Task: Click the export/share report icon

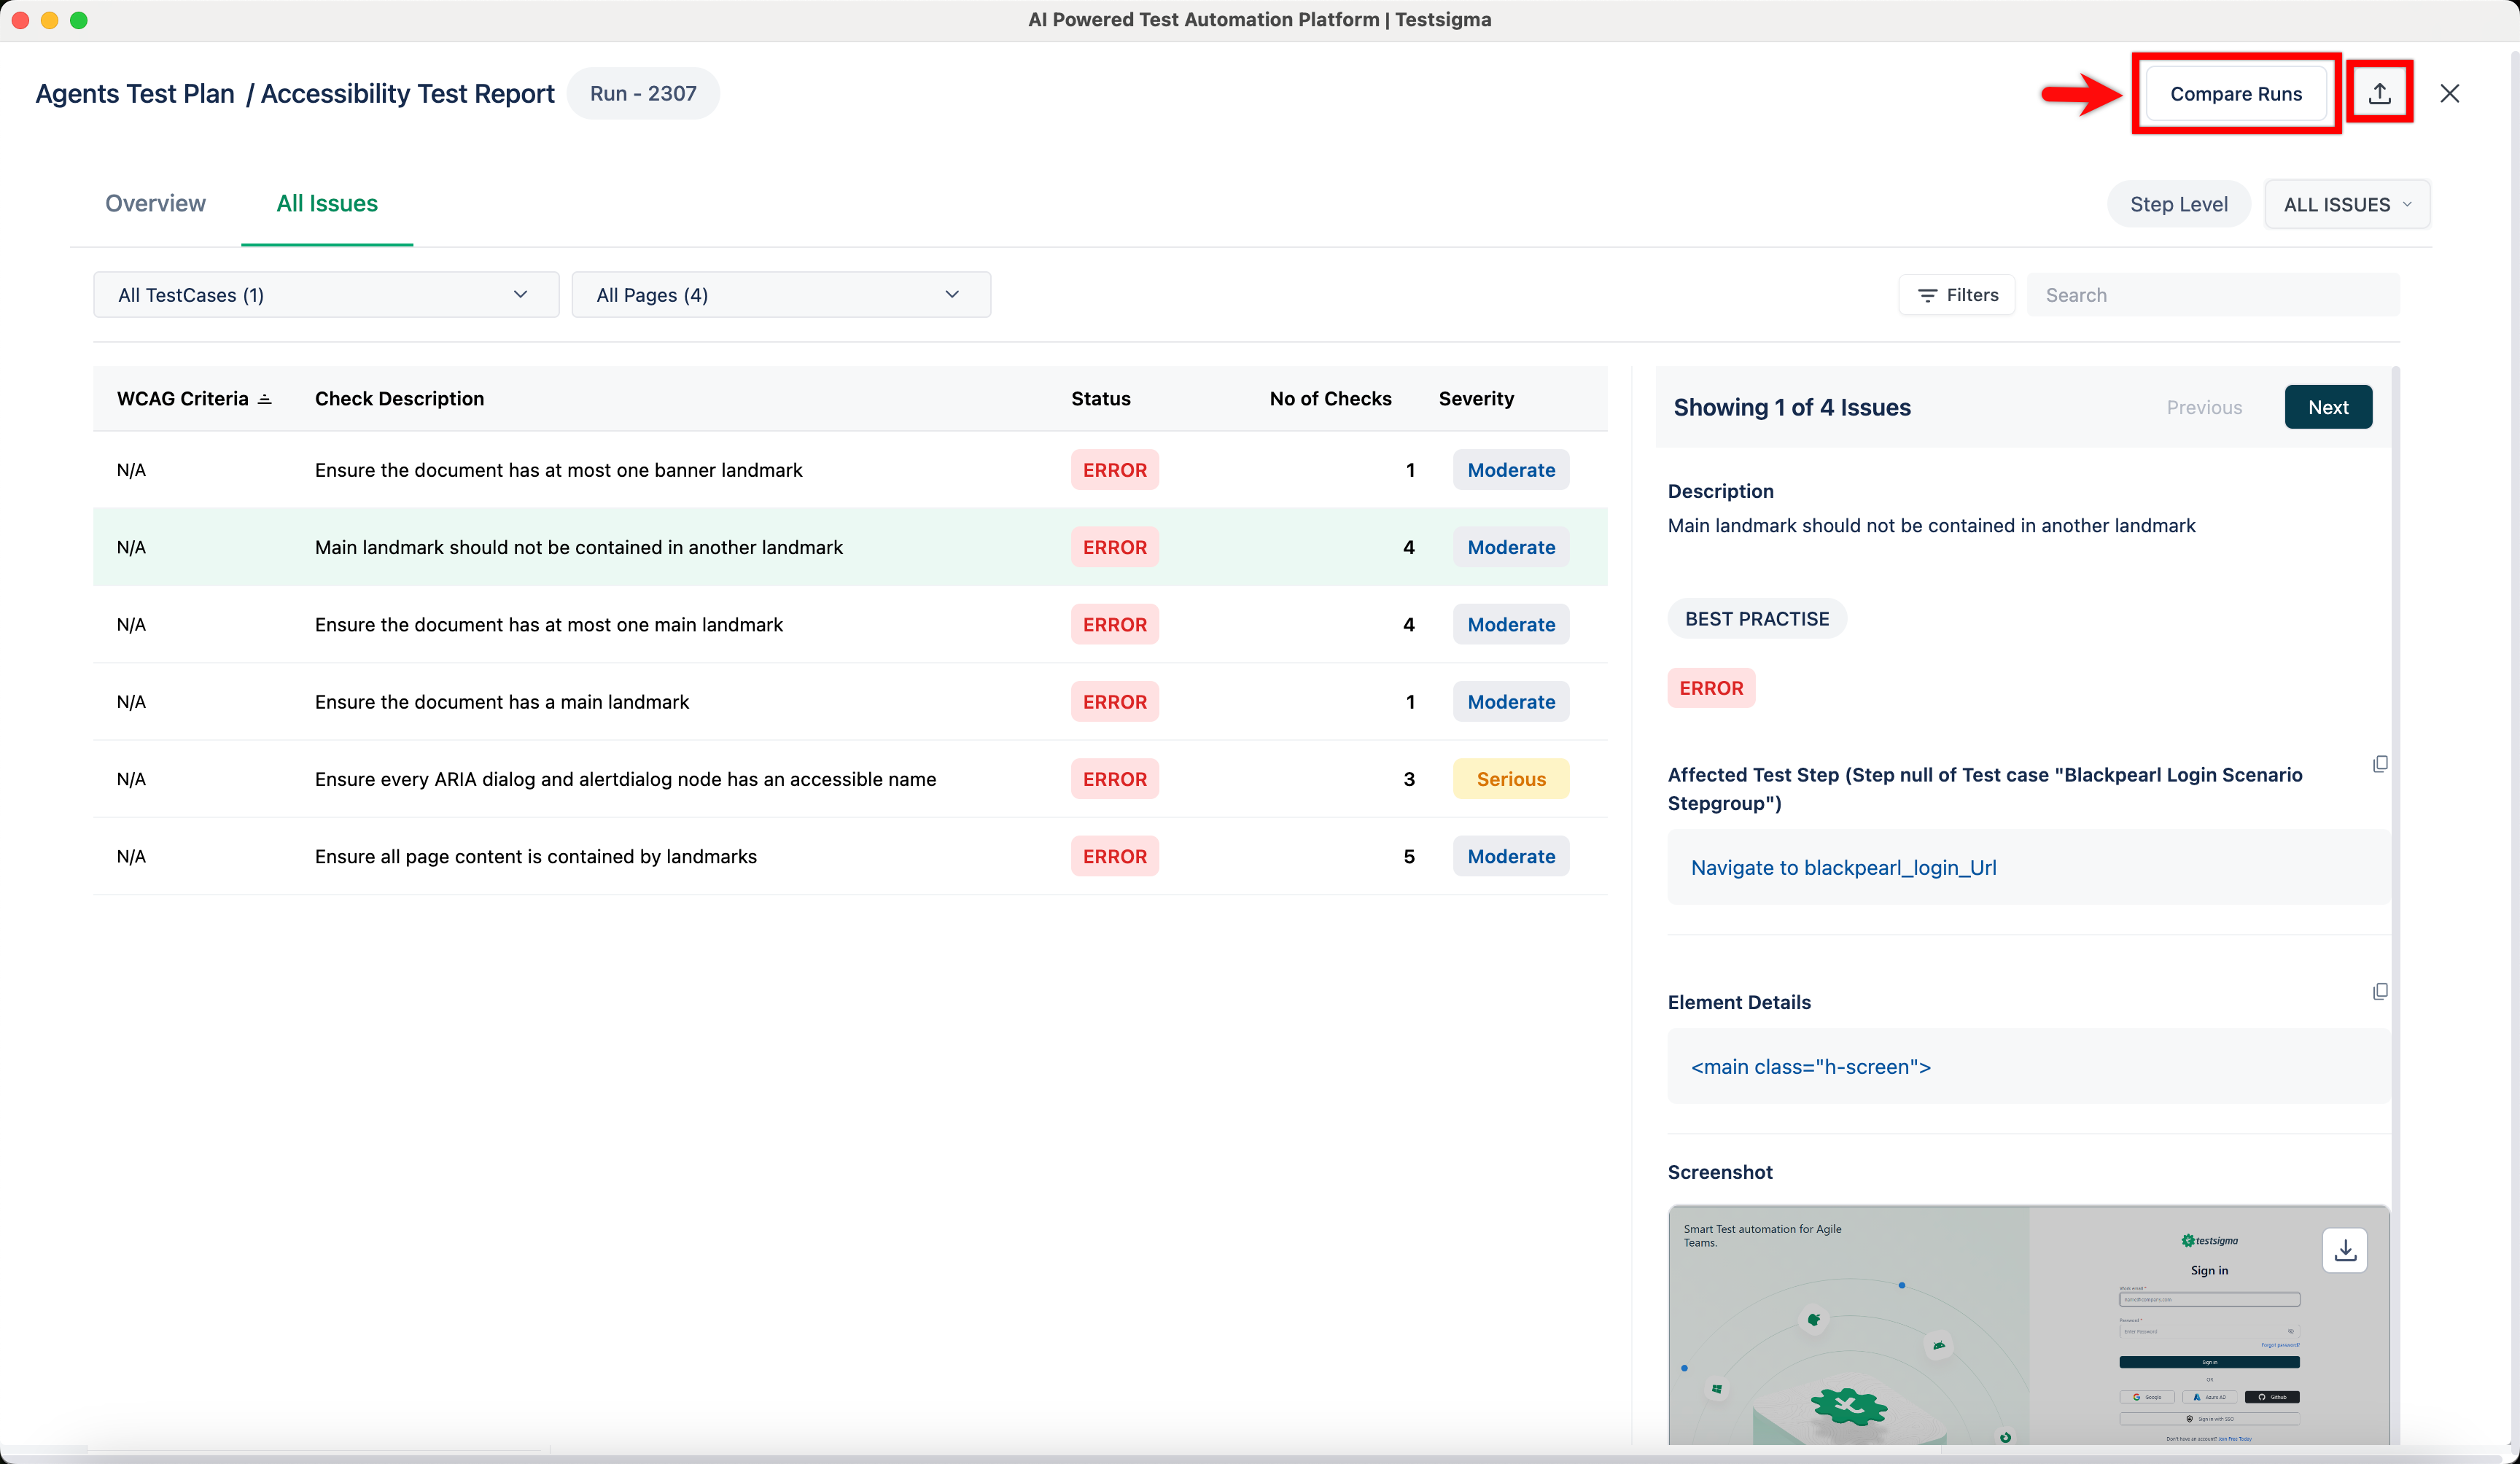Action: click(x=2379, y=93)
